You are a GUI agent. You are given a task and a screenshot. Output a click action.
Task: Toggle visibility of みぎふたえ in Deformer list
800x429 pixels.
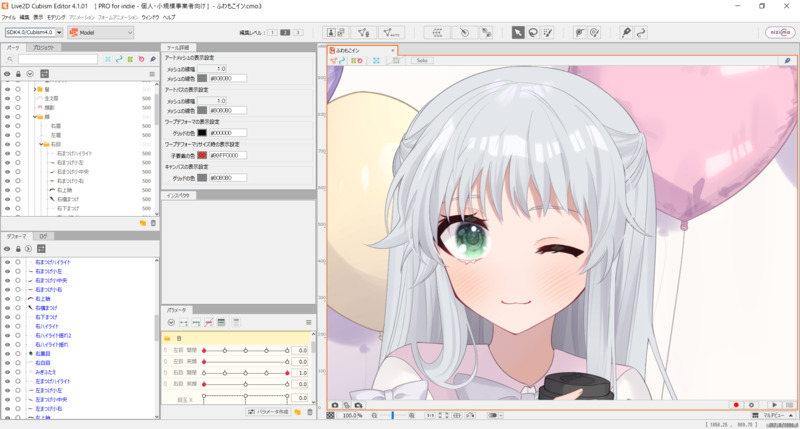click(x=7, y=372)
